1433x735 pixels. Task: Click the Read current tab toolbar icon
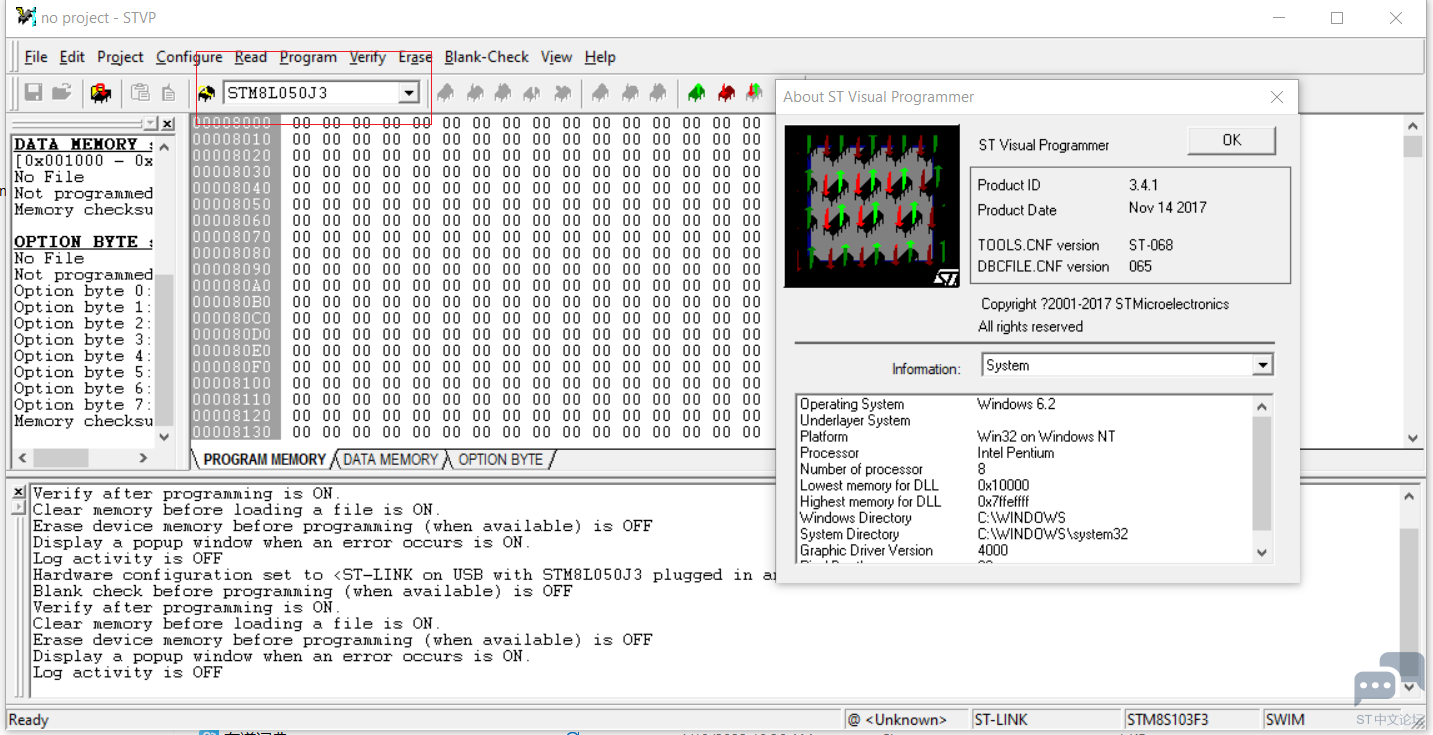446,93
